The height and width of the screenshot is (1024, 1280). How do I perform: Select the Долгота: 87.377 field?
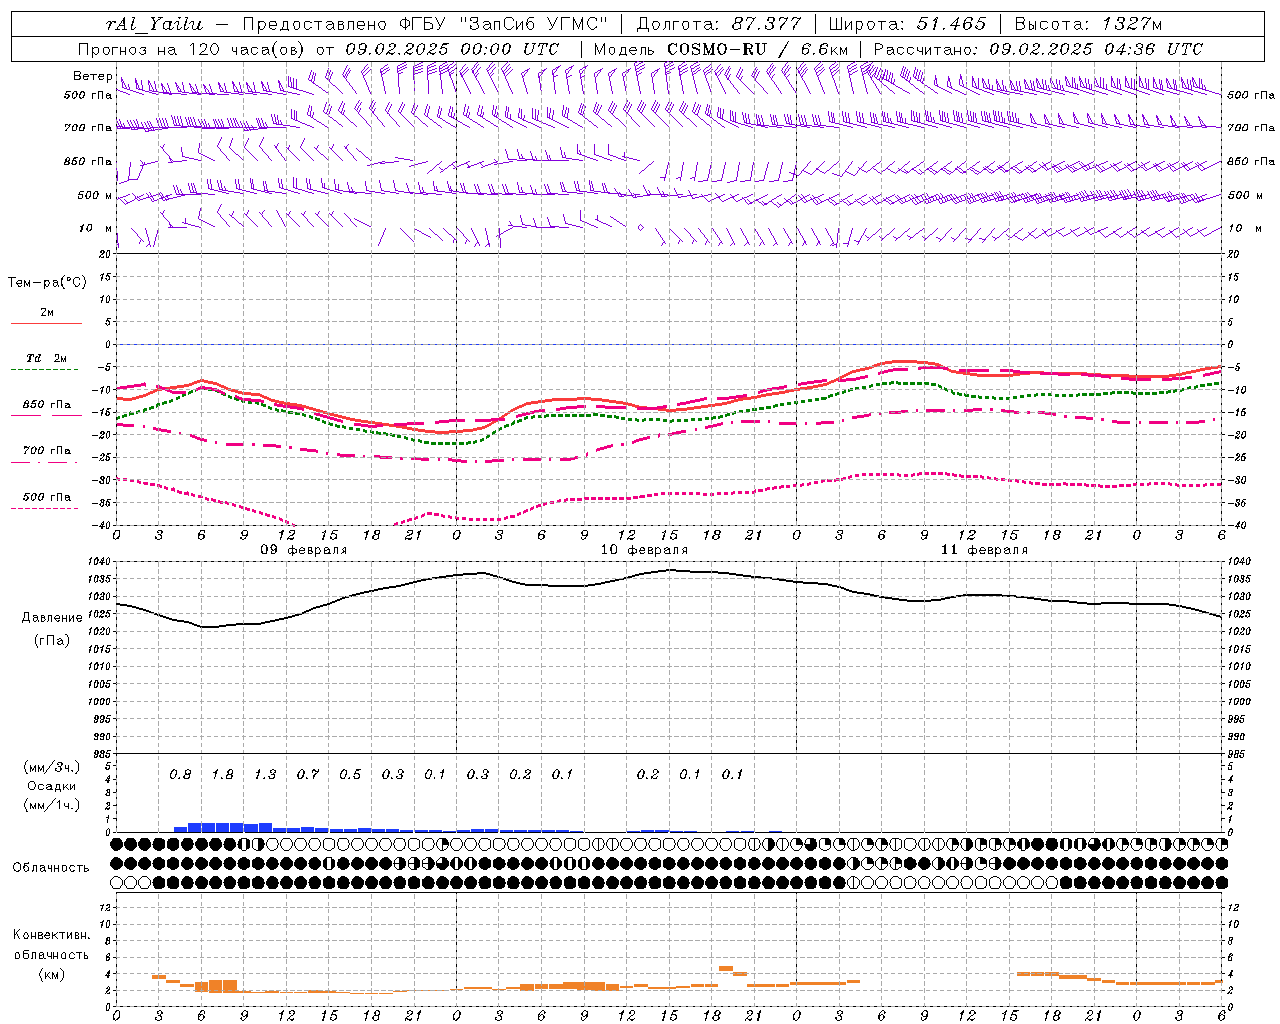click(718, 24)
